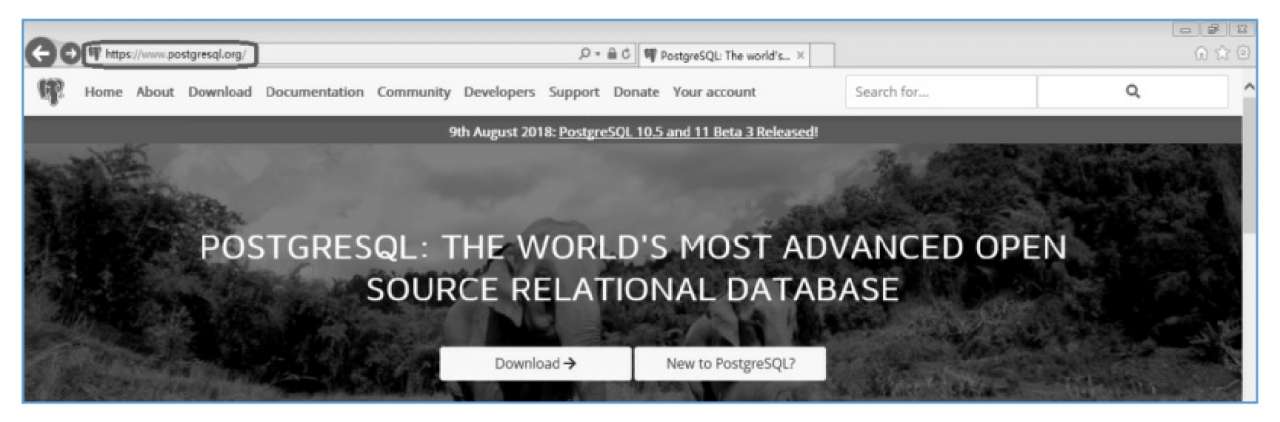
Task: Open the Developers navigation link
Action: tap(499, 92)
